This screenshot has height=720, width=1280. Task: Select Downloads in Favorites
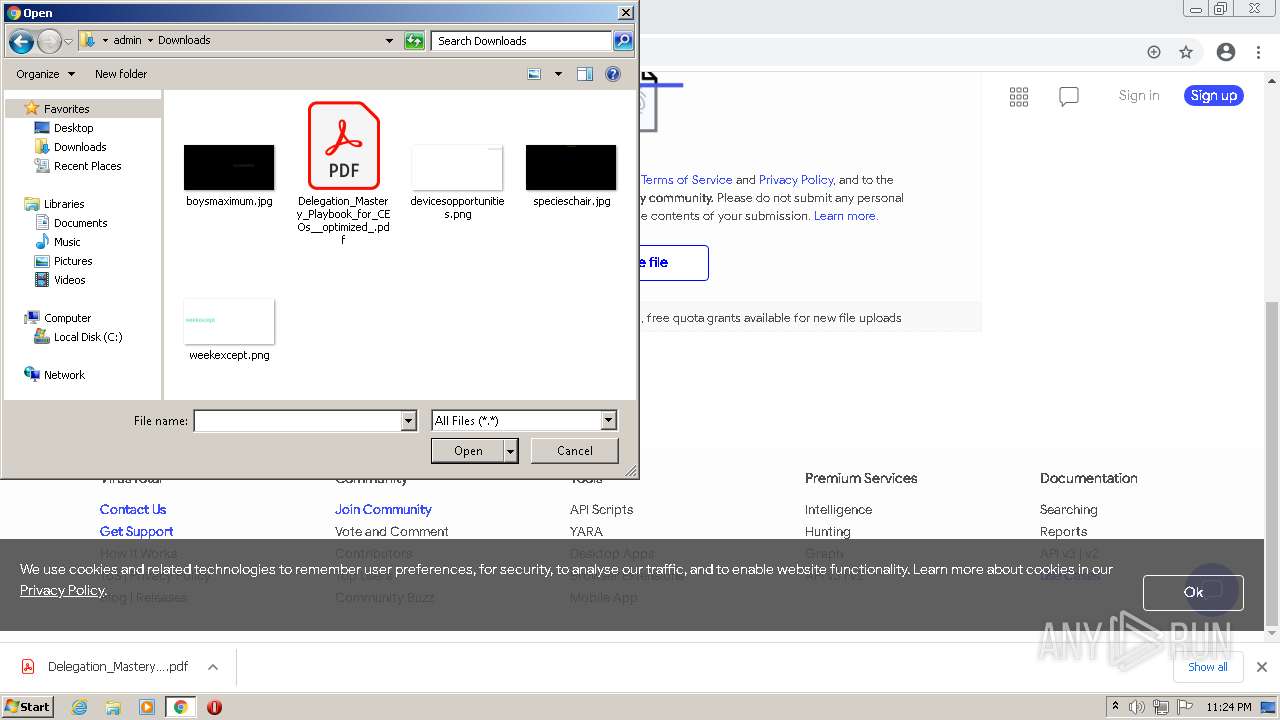point(79,147)
